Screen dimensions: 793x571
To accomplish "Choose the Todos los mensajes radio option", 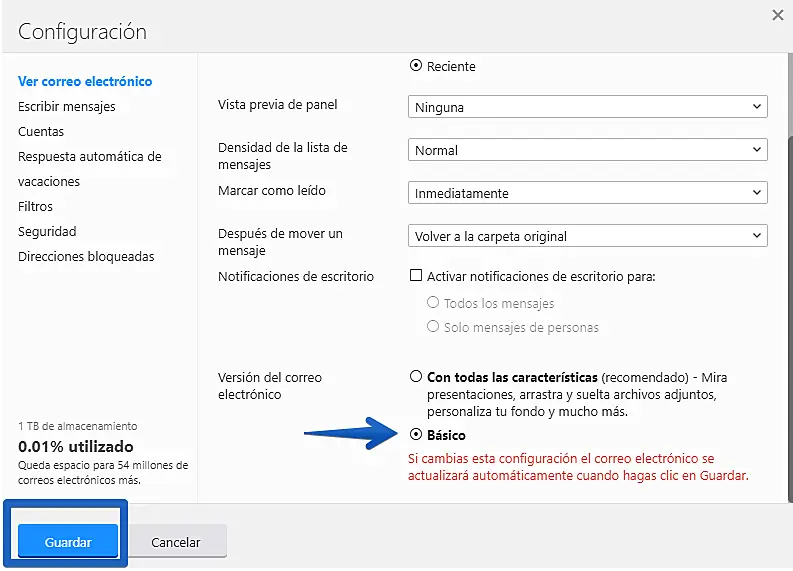I will 433,302.
